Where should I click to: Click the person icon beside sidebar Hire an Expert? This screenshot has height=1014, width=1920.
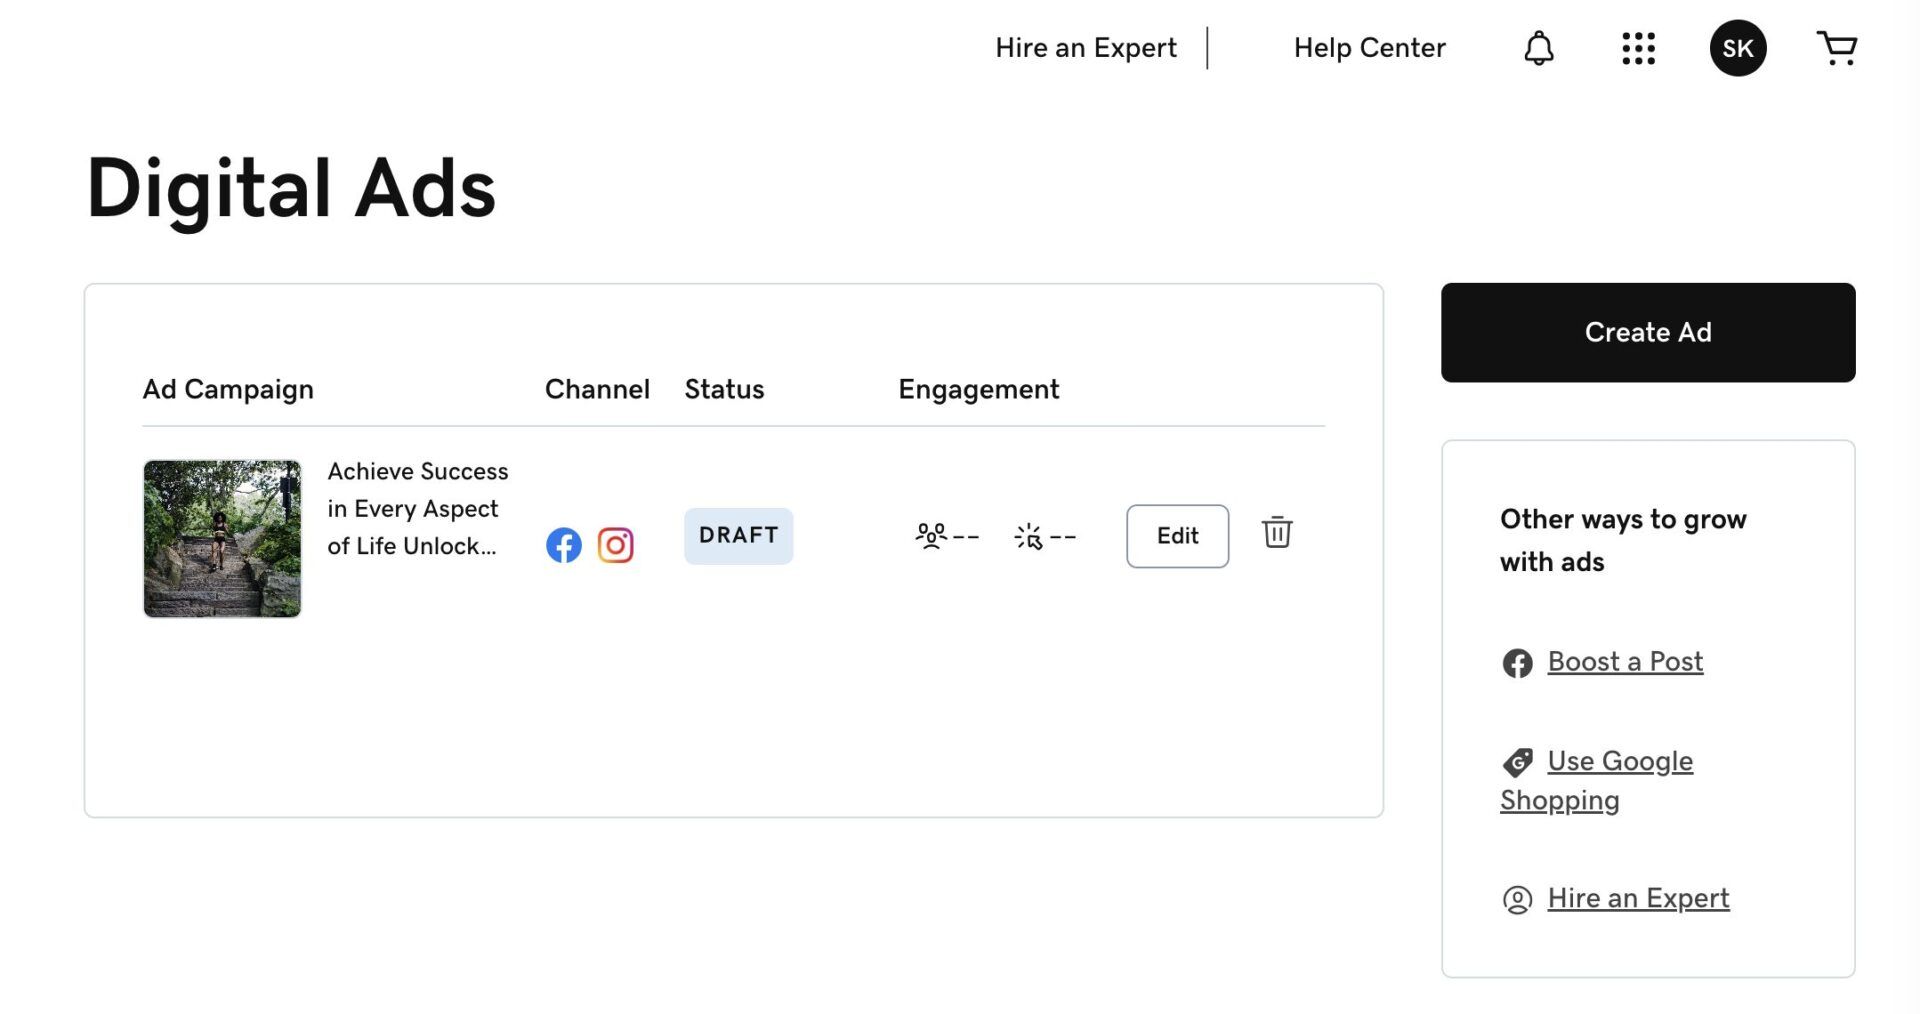(1517, 900)
